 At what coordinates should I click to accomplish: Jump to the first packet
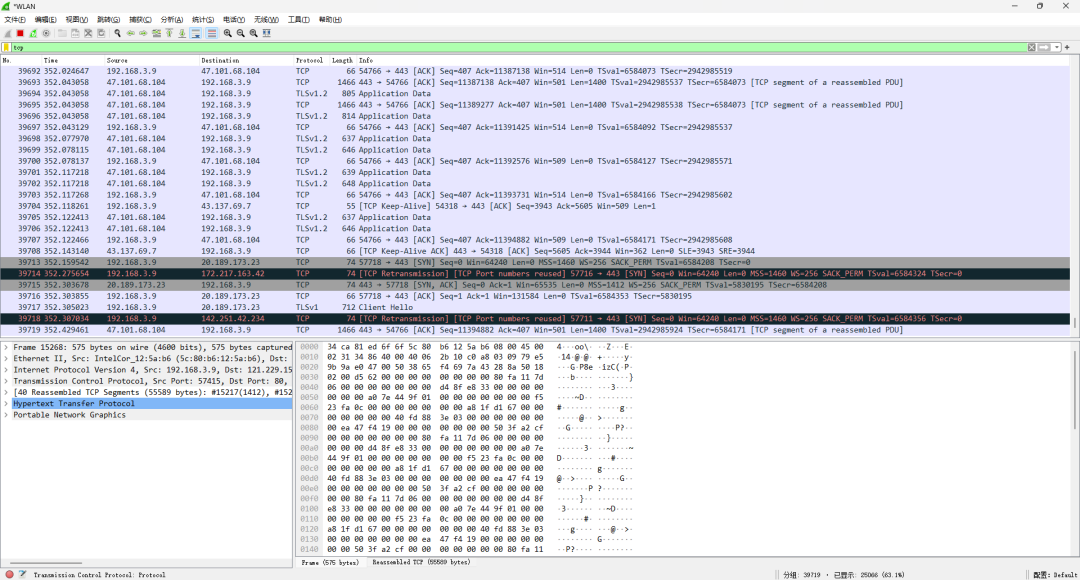point(169,33)
